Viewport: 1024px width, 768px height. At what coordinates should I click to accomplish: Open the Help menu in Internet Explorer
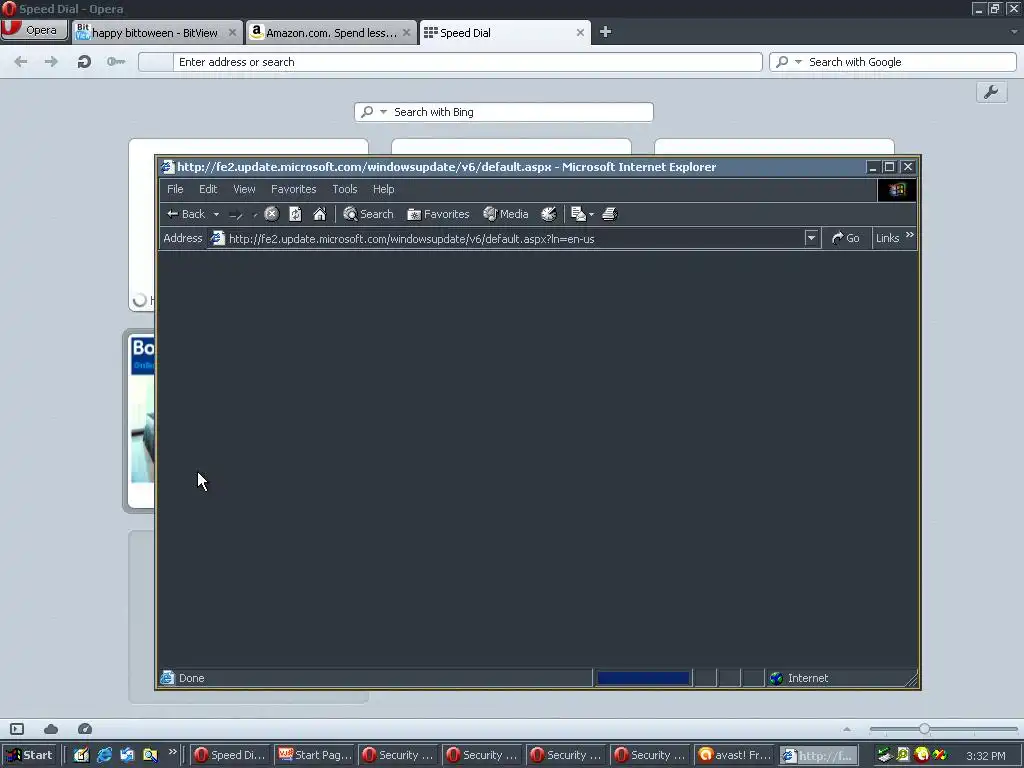pos(383,189)
